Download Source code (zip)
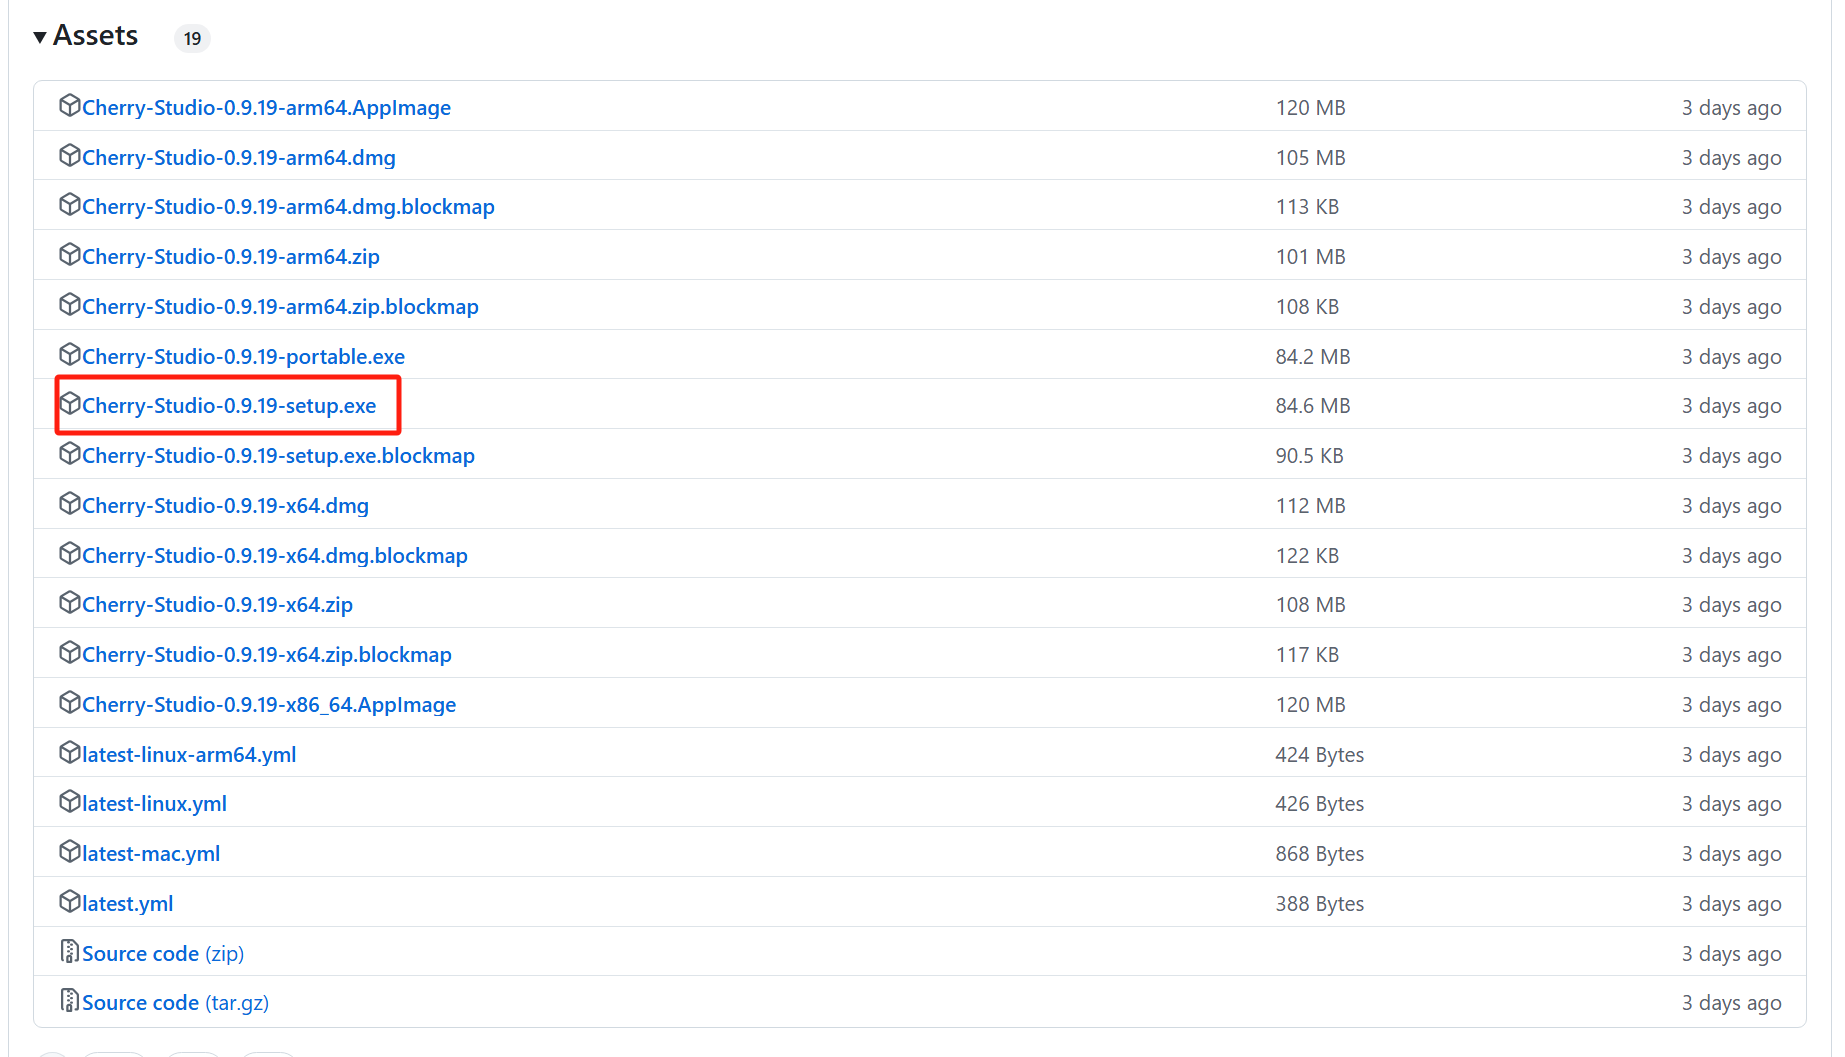The width and height of the screenshot is (1845, 1057). point(163,953)
